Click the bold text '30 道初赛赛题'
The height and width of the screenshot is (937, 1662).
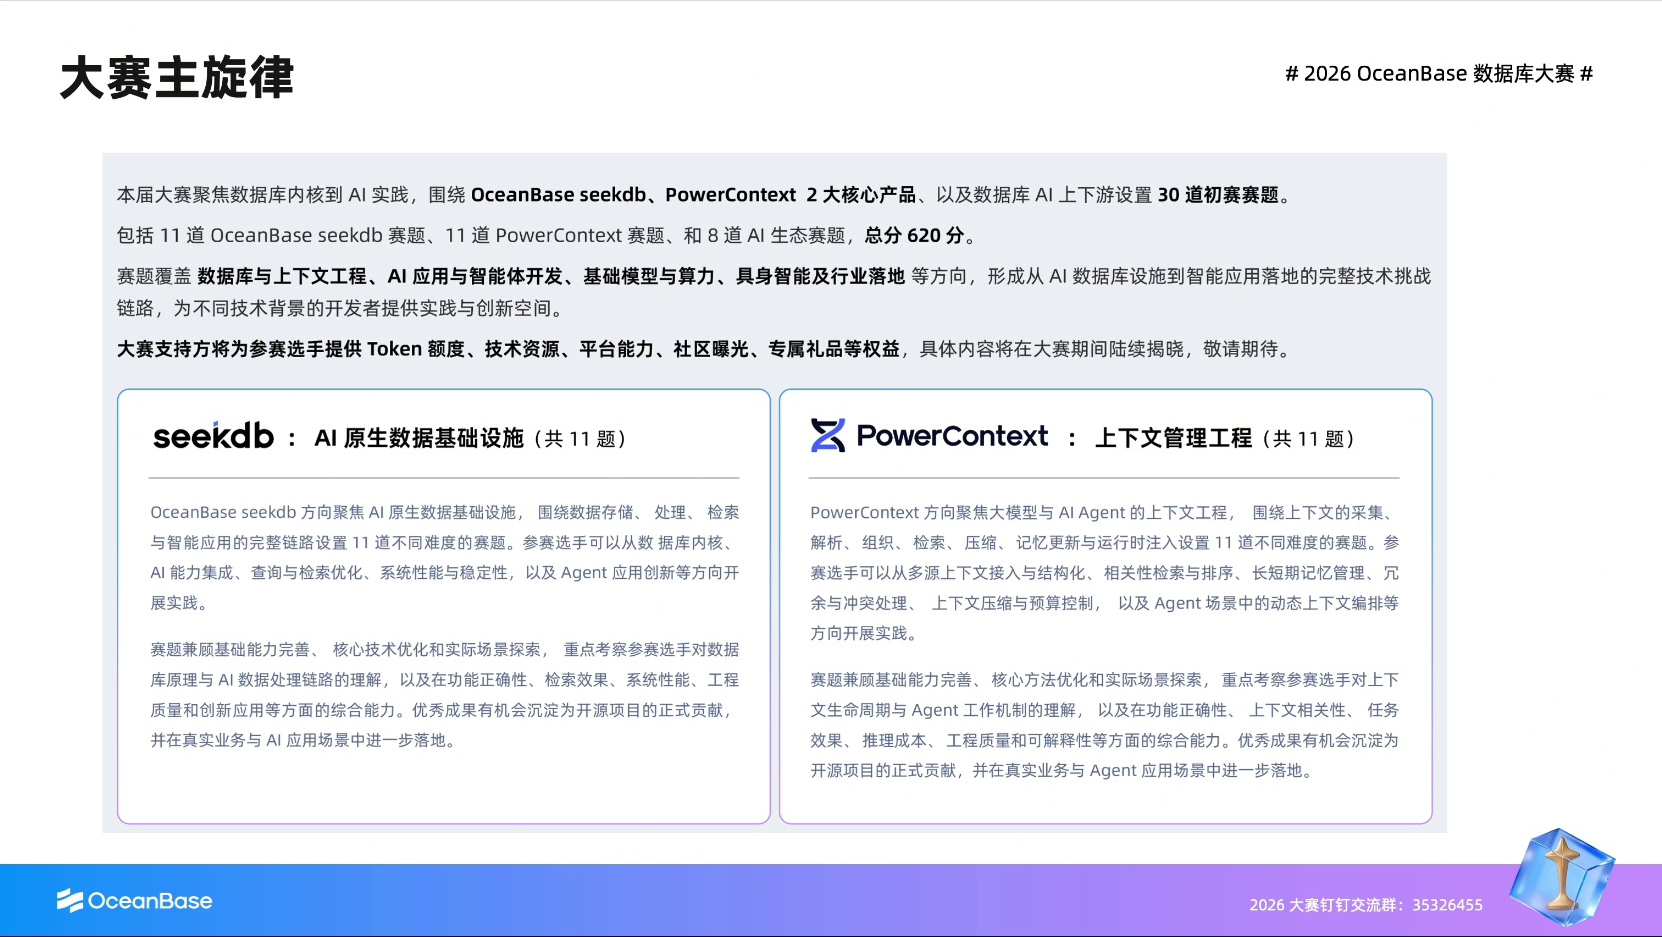[x=1218, y=195]
